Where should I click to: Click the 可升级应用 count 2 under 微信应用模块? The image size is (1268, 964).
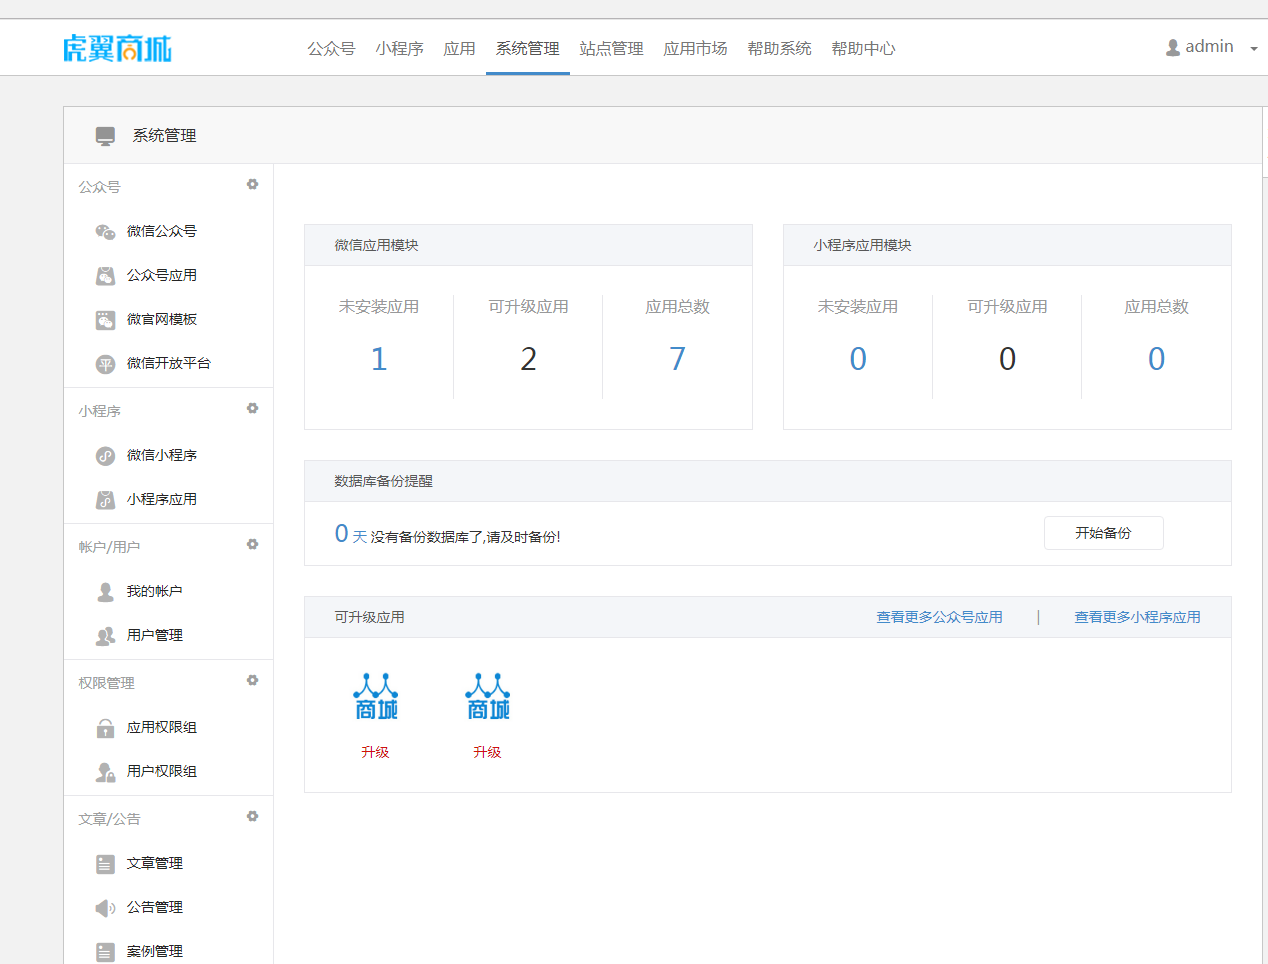pos(529,359)
